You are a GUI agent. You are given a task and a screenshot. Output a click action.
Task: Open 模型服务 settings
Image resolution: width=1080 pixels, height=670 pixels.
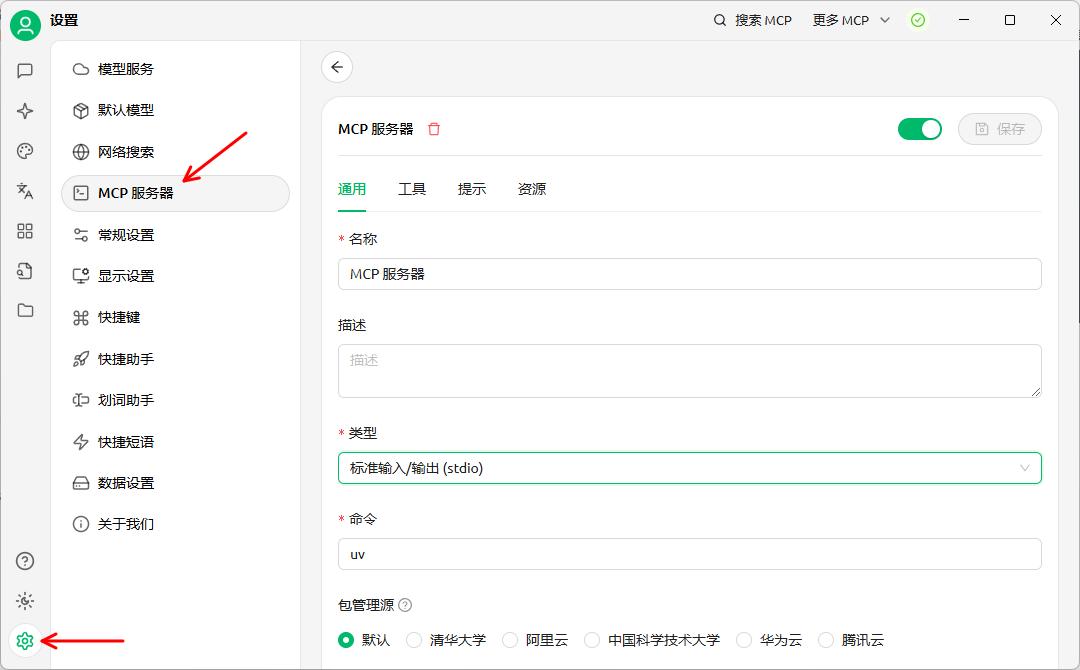point(175,69)
